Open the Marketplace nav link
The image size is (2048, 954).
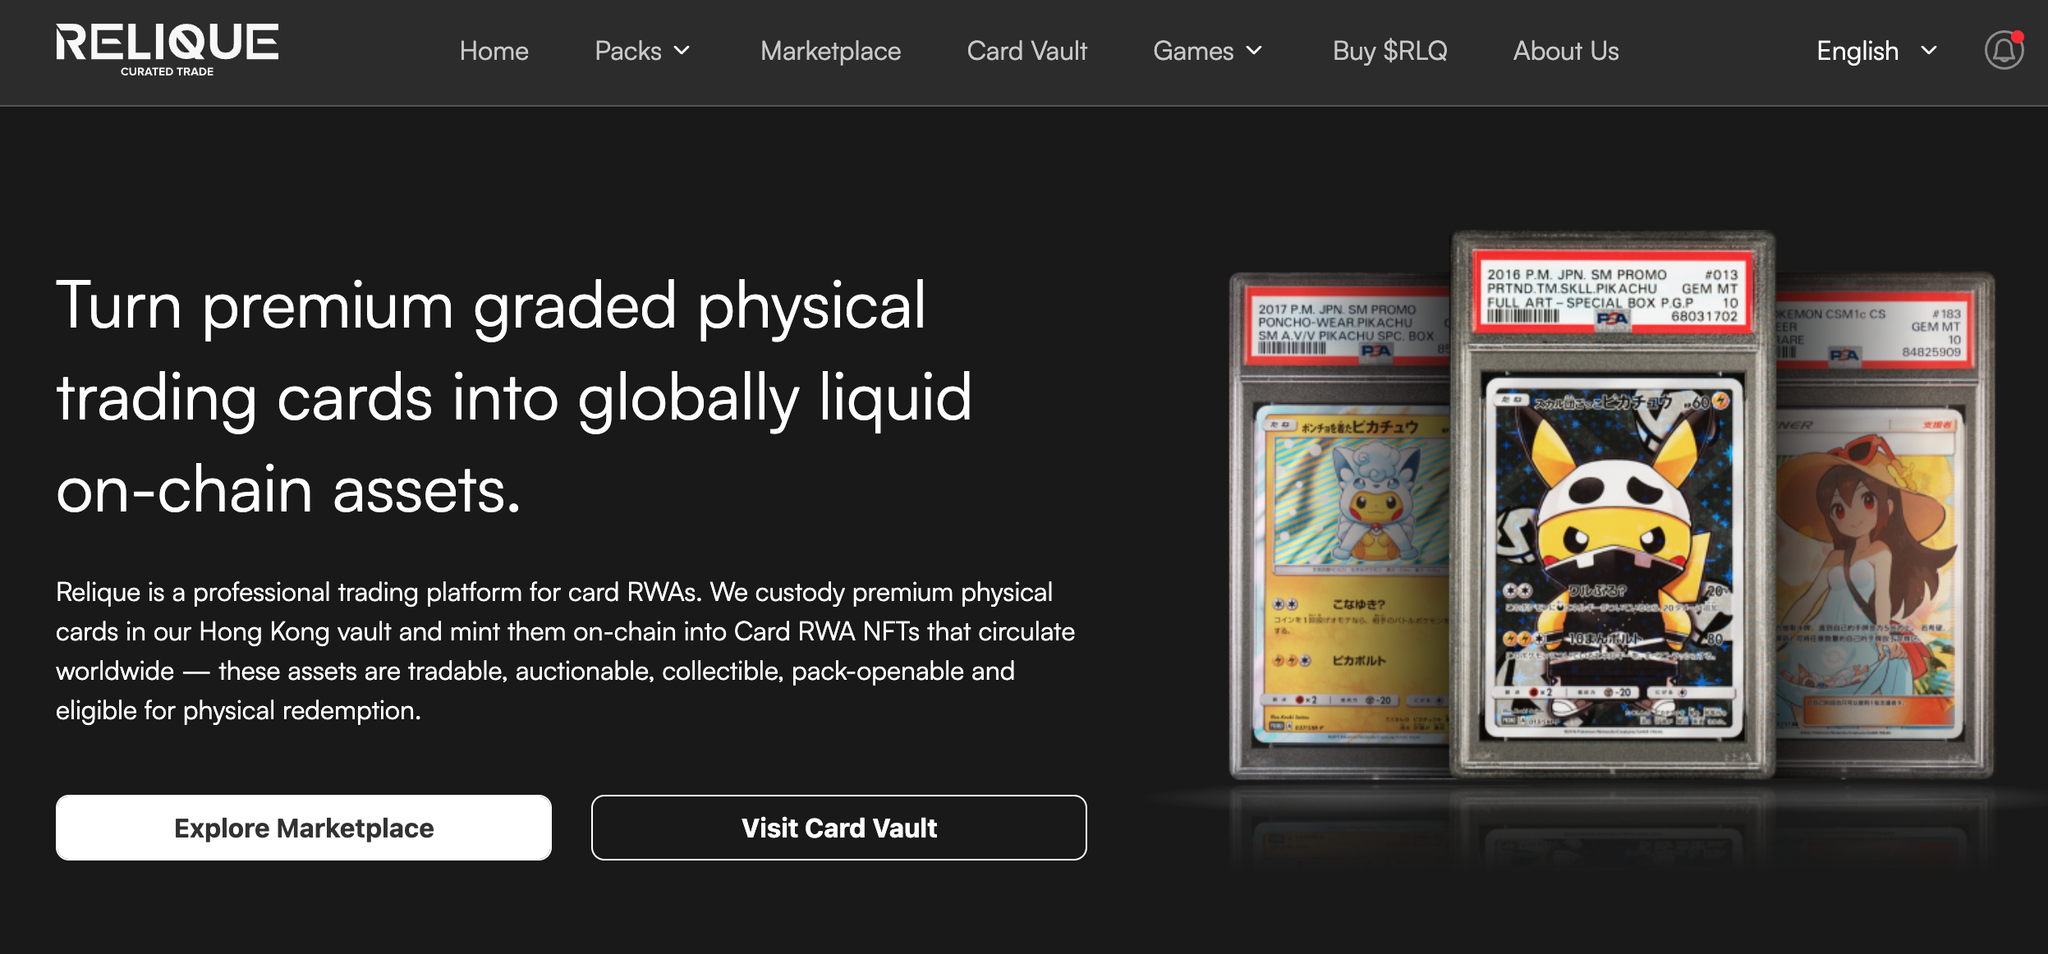pyautogui.click(x=830, y=51)
